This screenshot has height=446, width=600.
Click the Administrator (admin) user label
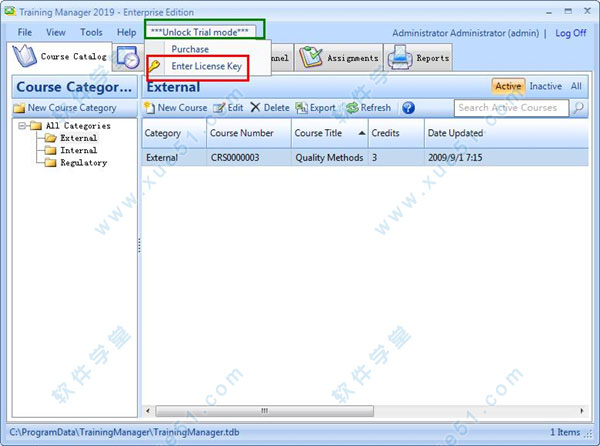[466, 33]
